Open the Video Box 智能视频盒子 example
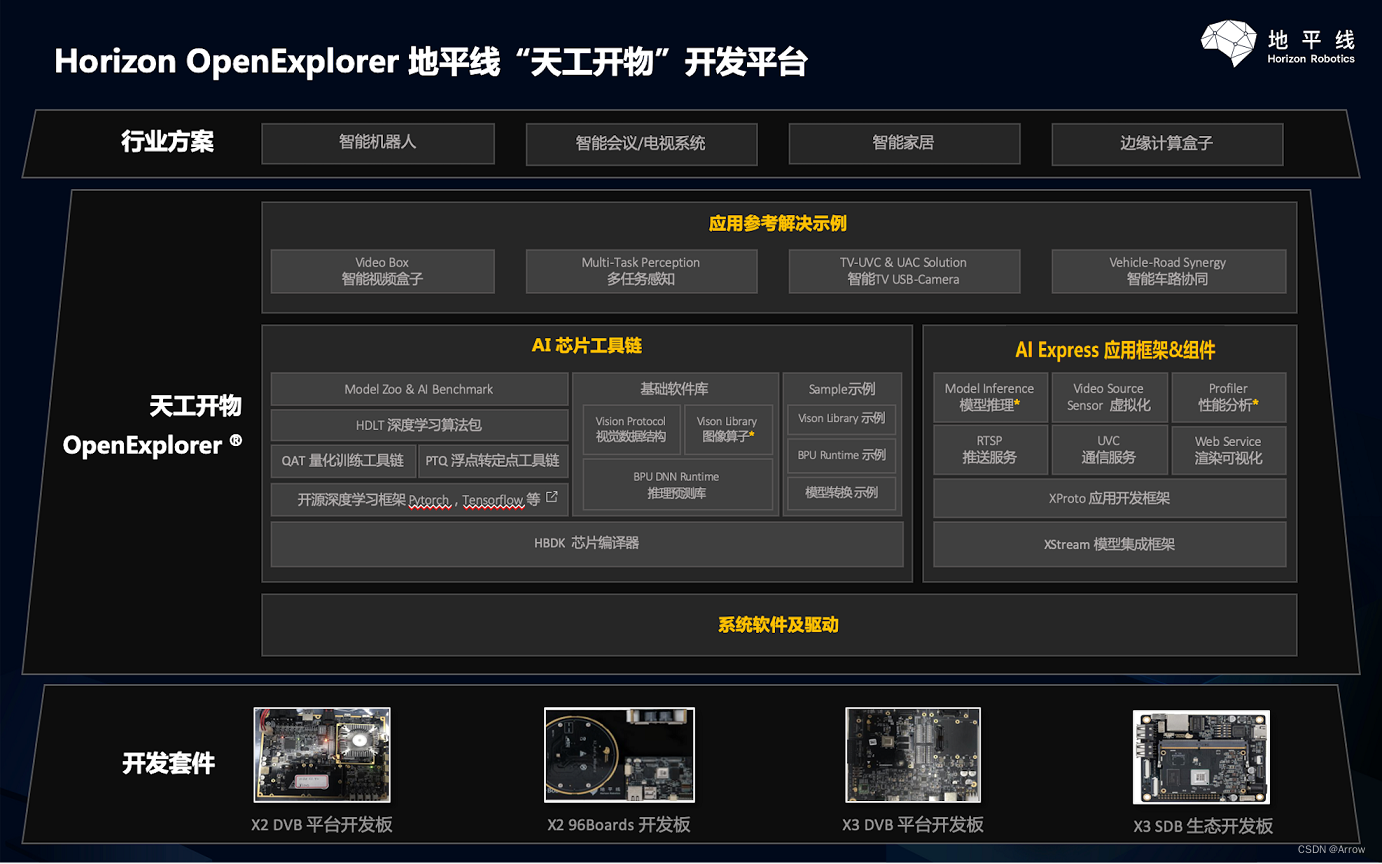This screenshot has width=1382, height=864. pos(383,271)
